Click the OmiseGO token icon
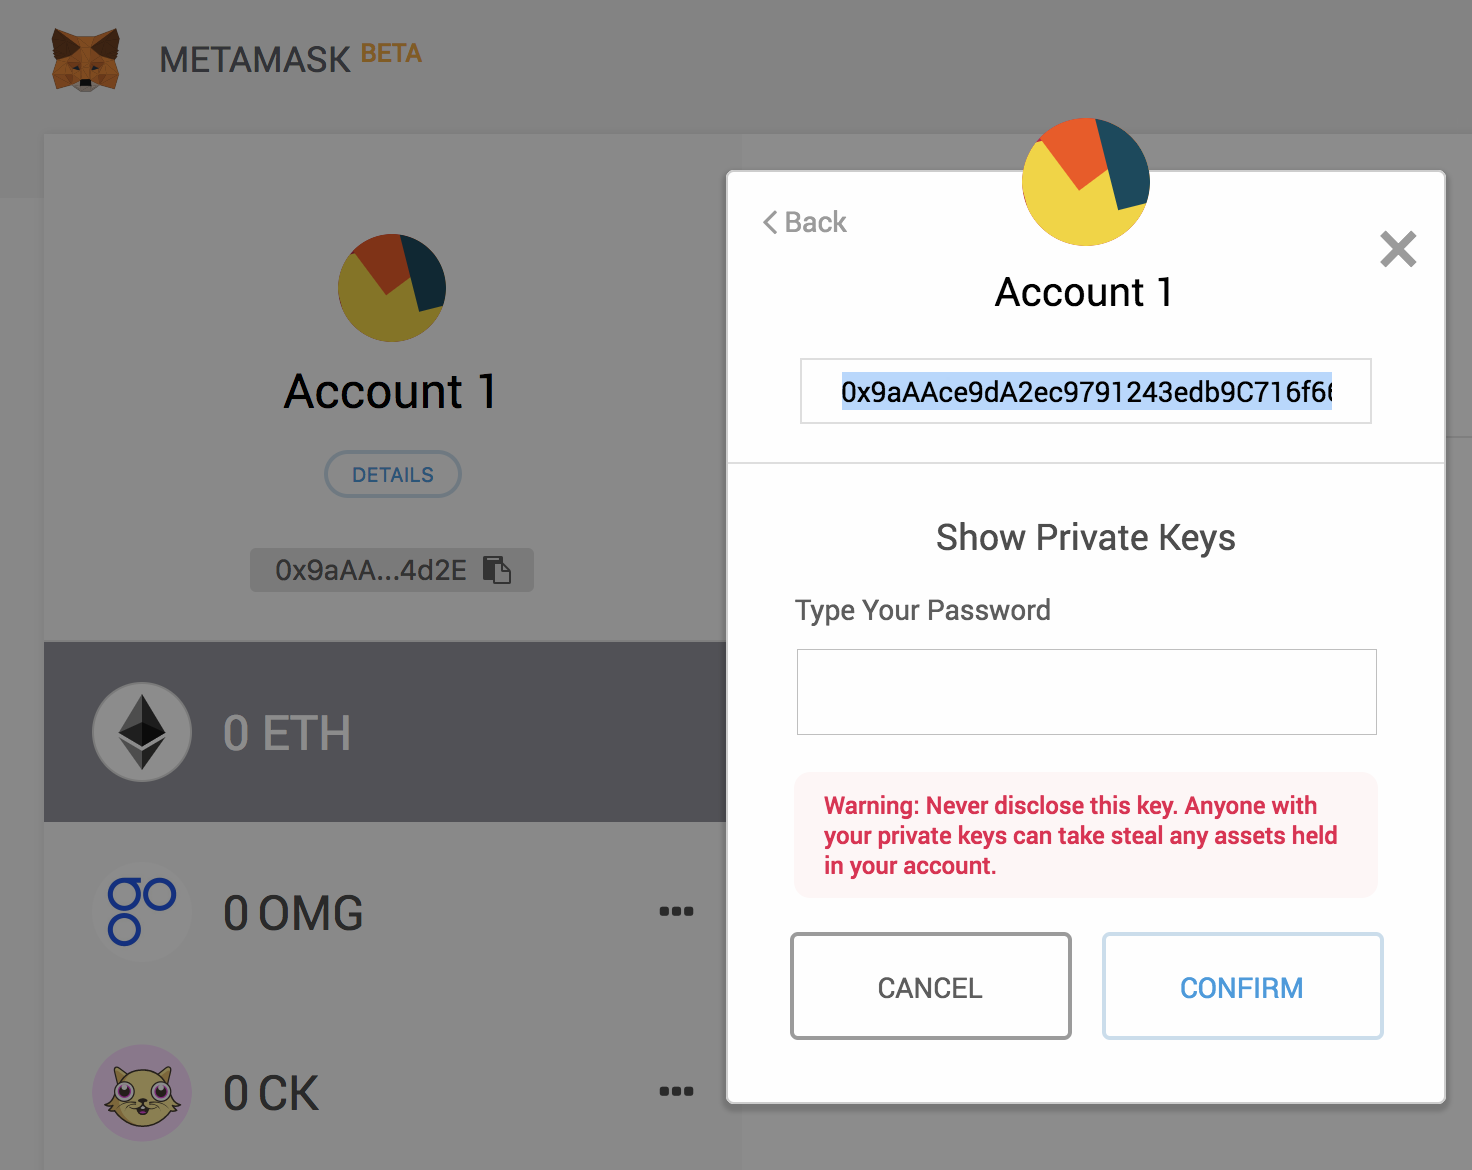 (141, 911)
